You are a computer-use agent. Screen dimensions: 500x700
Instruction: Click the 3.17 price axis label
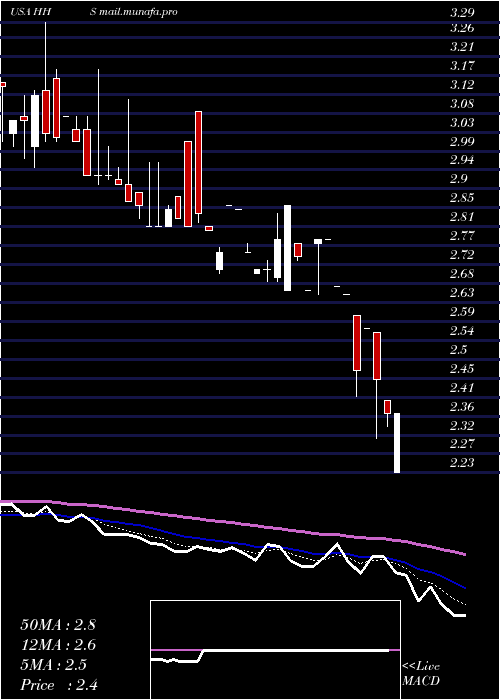[462, 66]
